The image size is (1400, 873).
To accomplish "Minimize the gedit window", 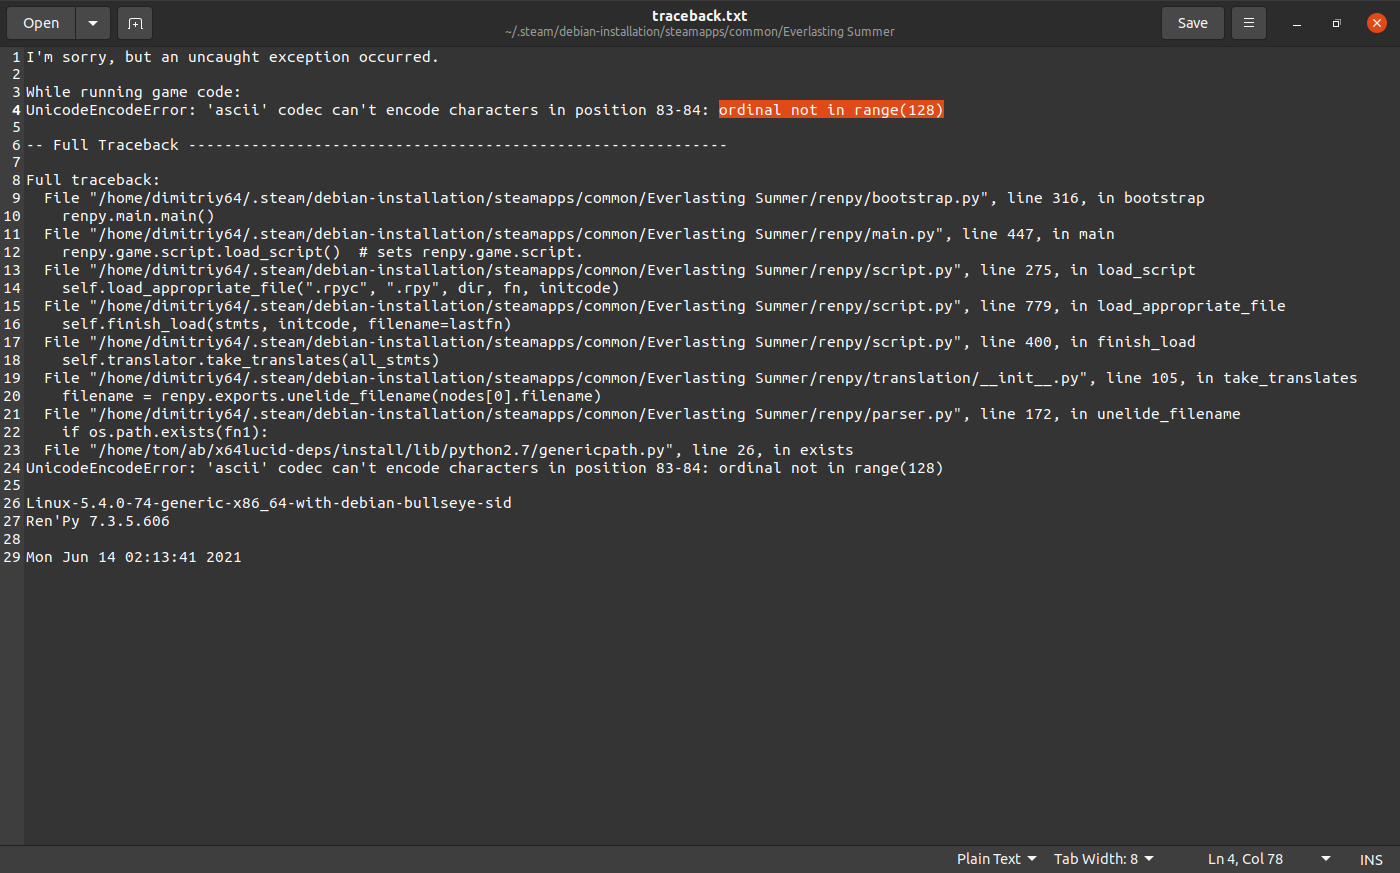I will tap(1297, 23).
